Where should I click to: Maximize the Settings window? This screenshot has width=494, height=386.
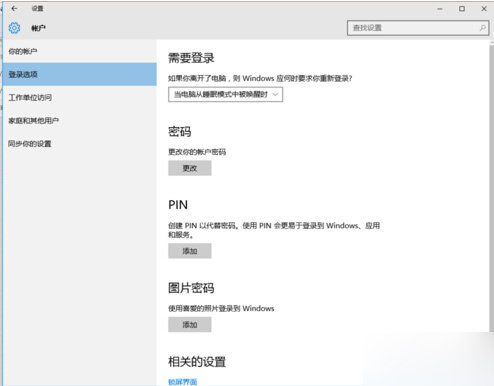pos(462,9)
